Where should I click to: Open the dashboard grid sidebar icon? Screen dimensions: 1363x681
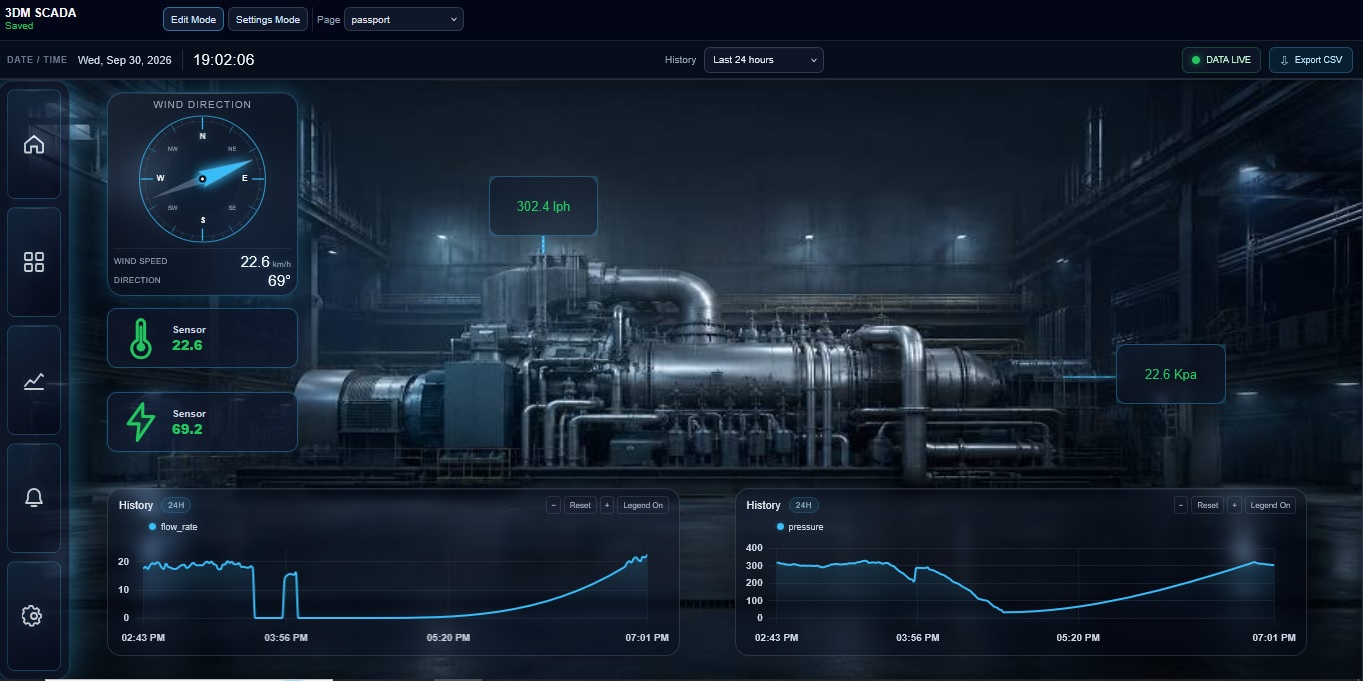[x=34, y=262]
